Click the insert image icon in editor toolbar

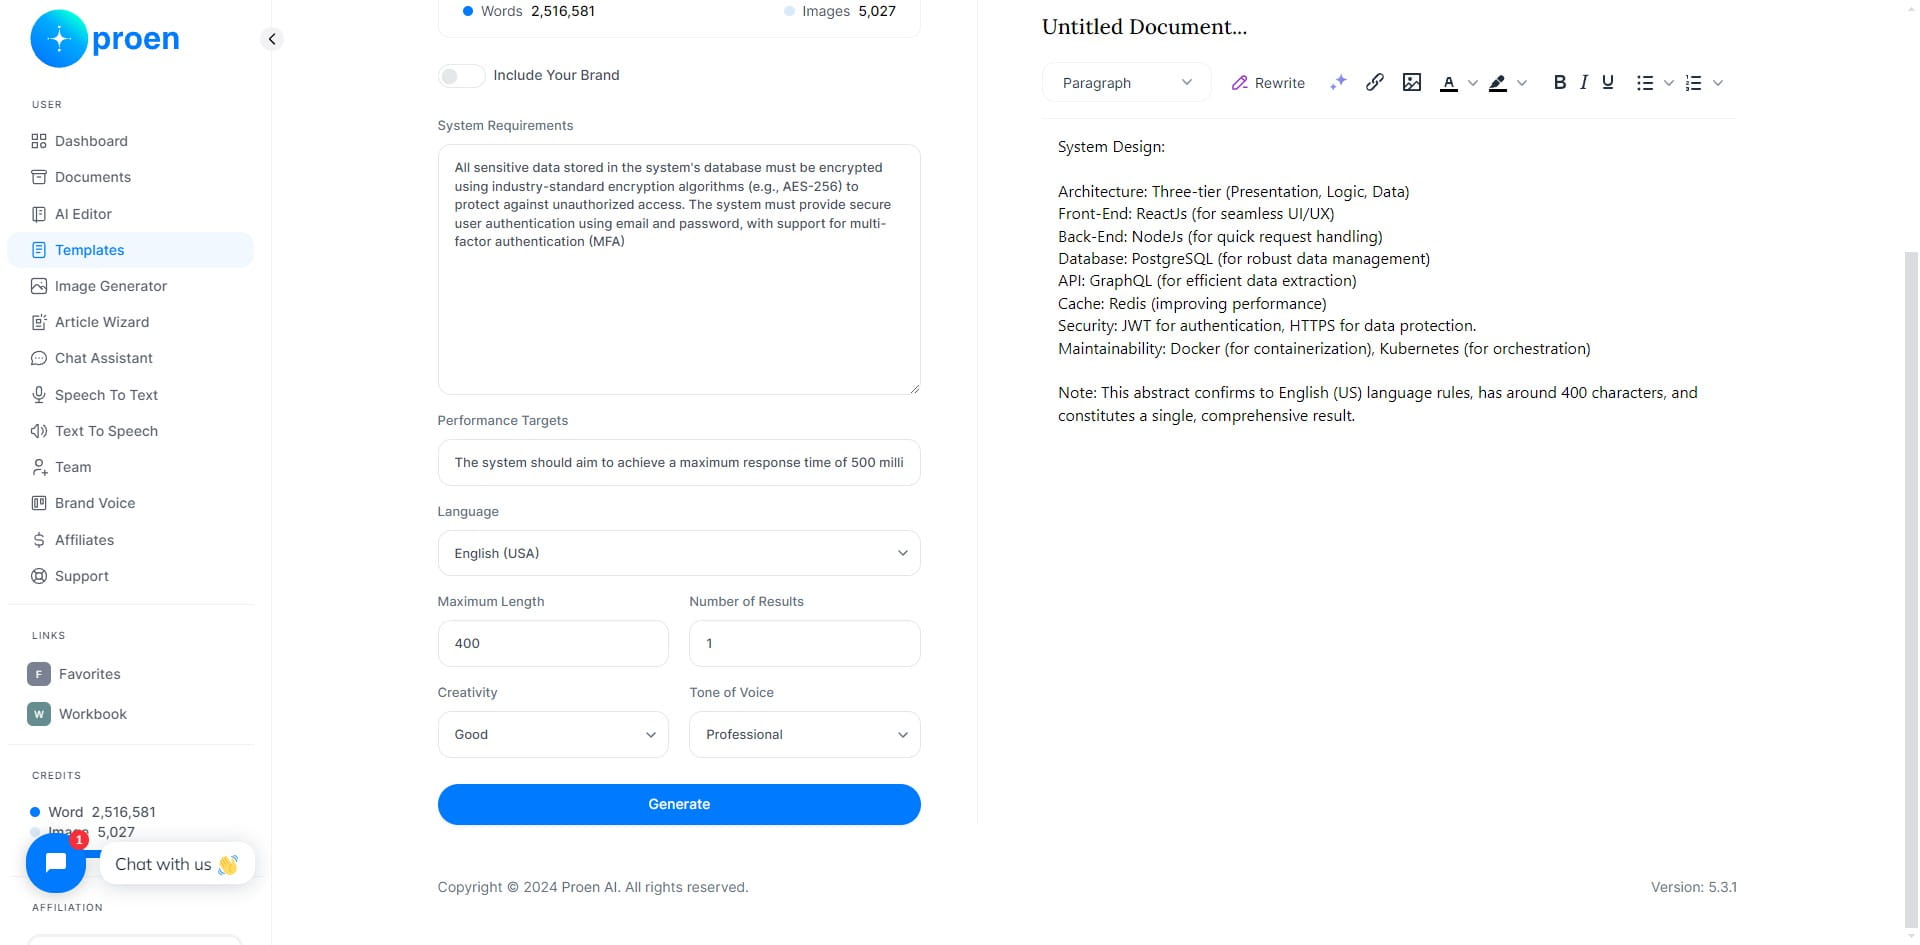point(1412,82)
